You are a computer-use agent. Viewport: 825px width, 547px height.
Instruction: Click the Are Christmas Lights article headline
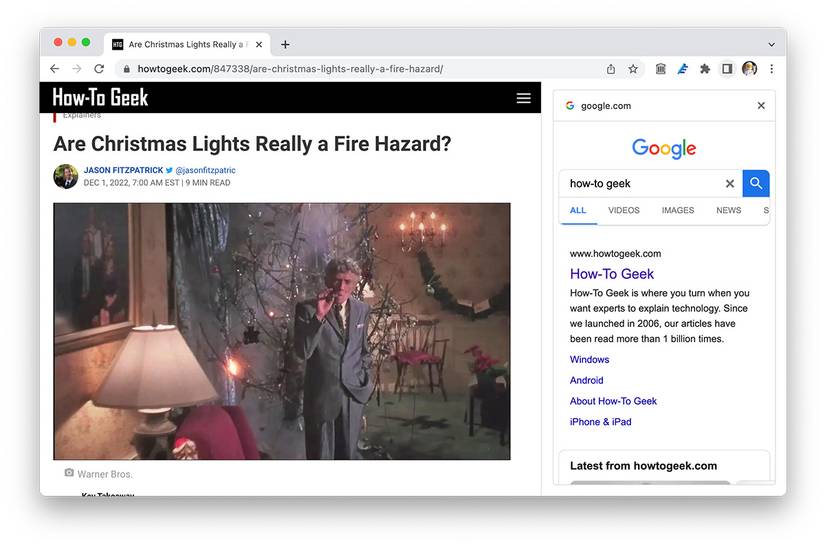(252, 144)
